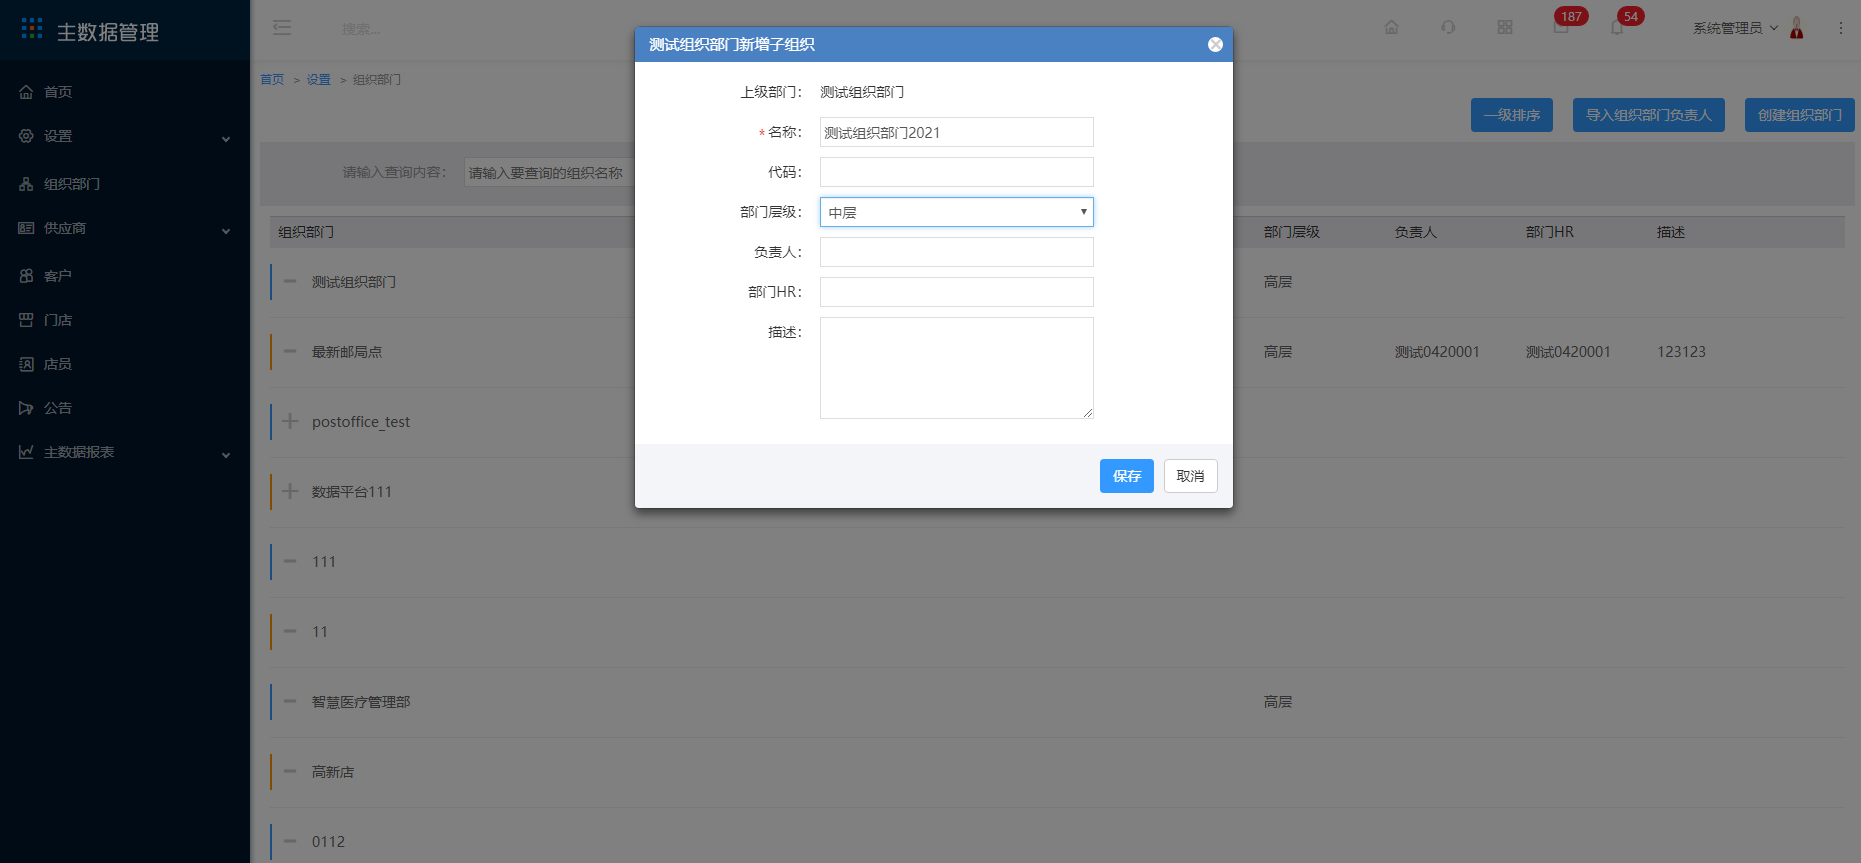Screen dimensions: 1861x863
Task: Click the 0112 row name
Action: [328, 842]
